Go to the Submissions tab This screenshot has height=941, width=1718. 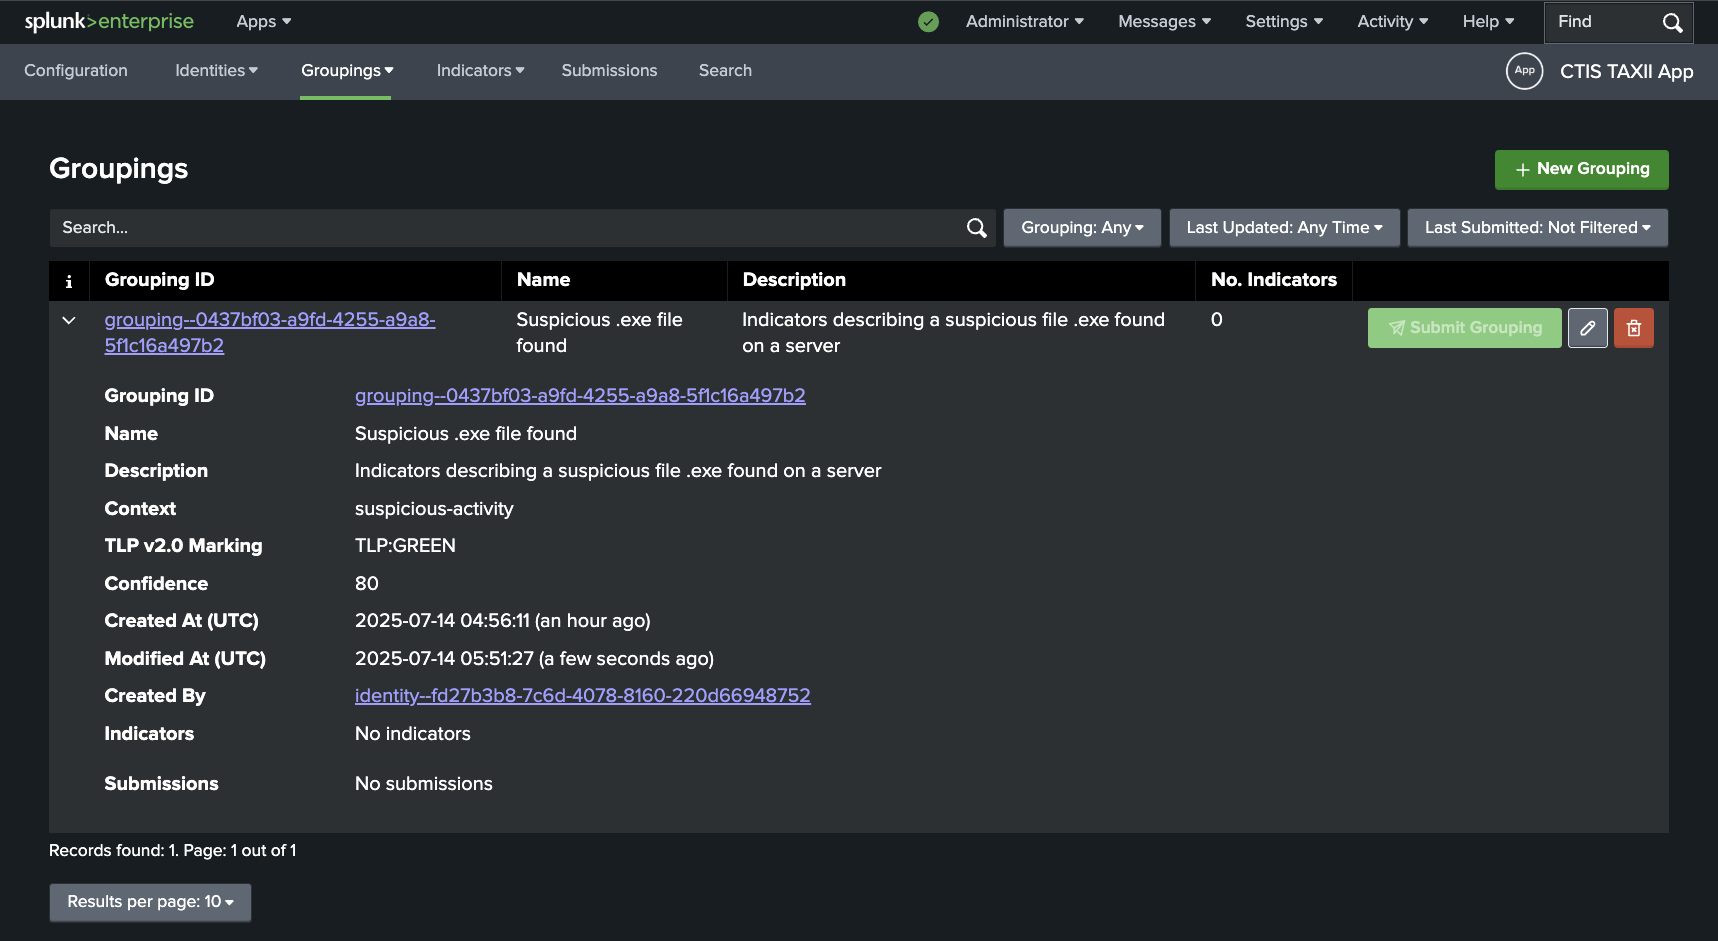coord(609,71)
